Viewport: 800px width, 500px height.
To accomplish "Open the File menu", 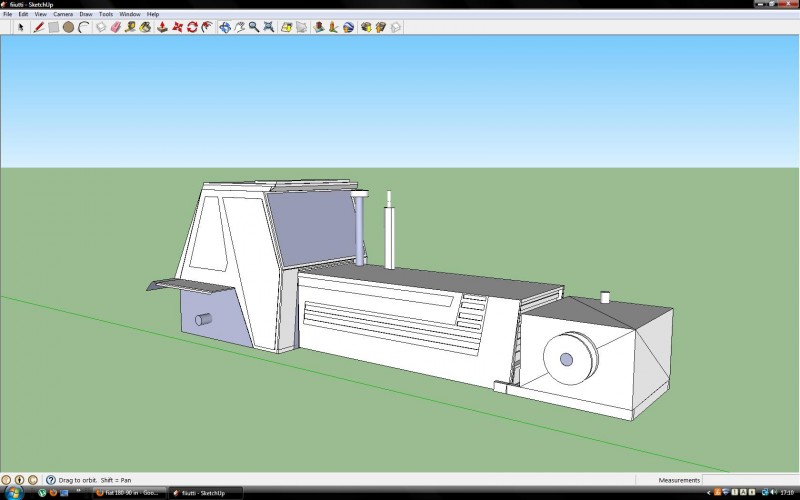I will click(8, 14).
